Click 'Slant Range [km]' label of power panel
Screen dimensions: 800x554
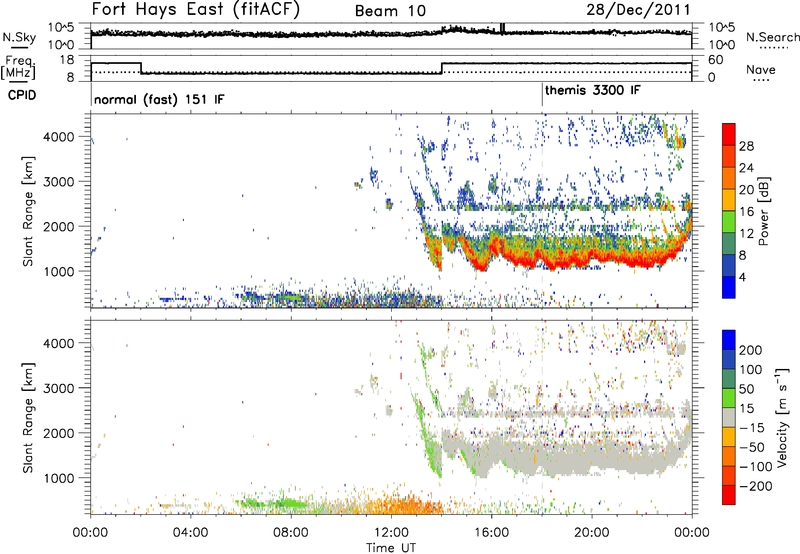click(x=28, y=211)
